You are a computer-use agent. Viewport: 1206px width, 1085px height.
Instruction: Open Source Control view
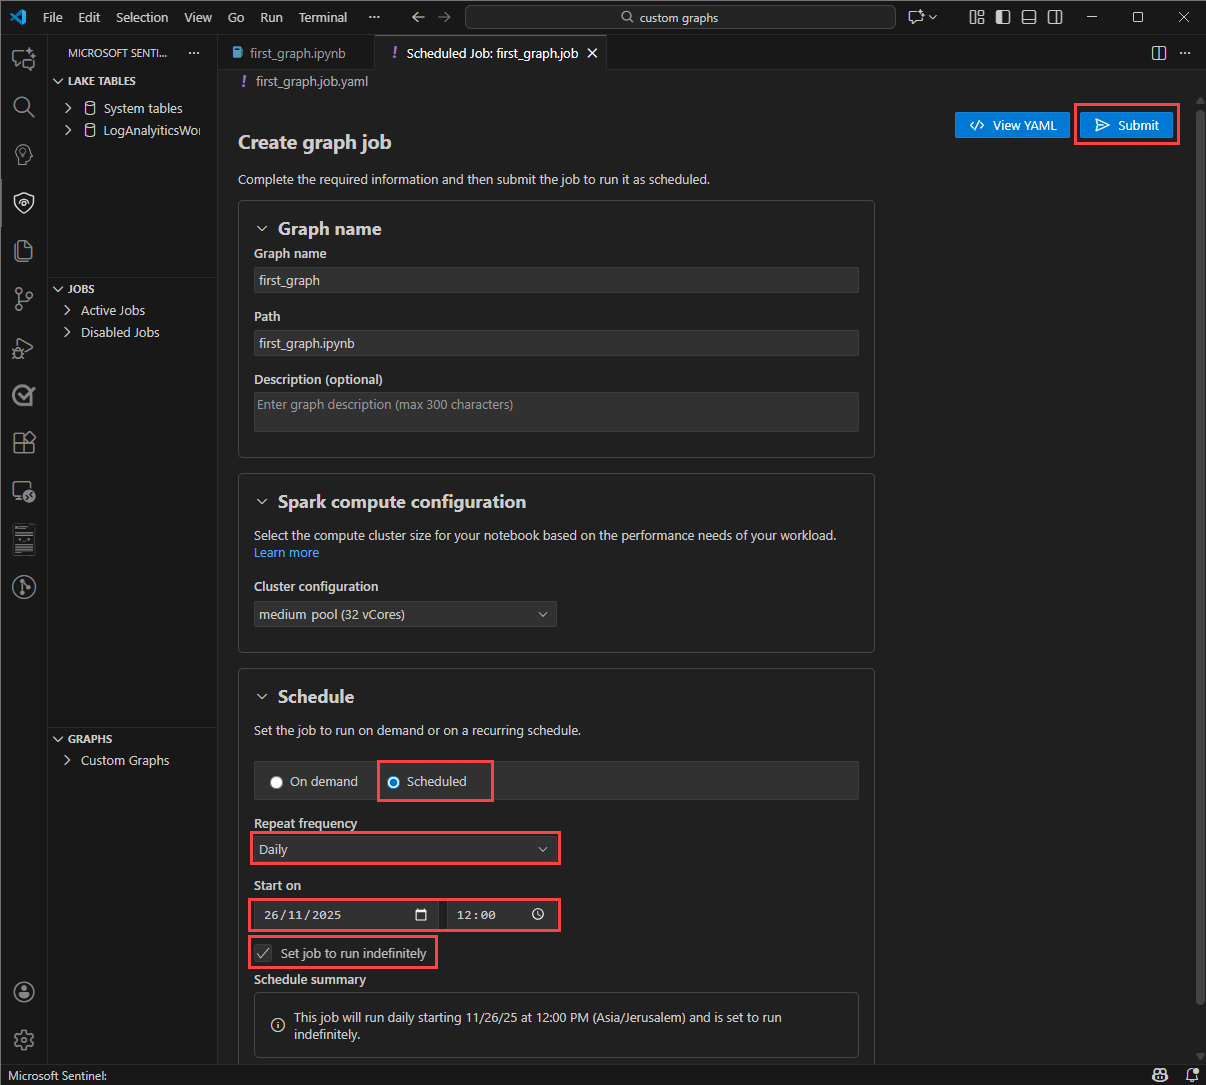pyautogui.click(x=24, y=299)
